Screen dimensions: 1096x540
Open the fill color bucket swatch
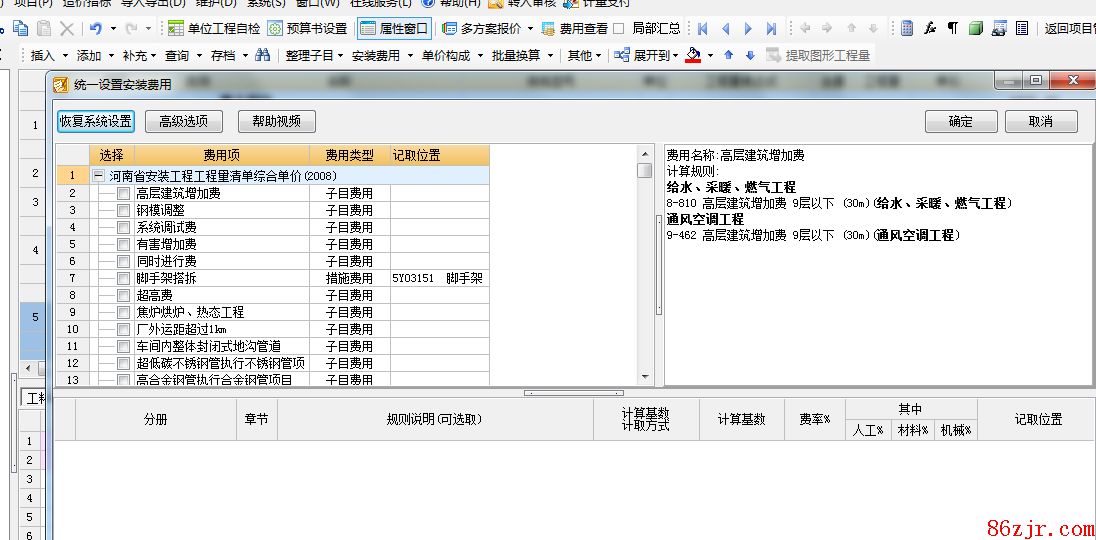693,56
